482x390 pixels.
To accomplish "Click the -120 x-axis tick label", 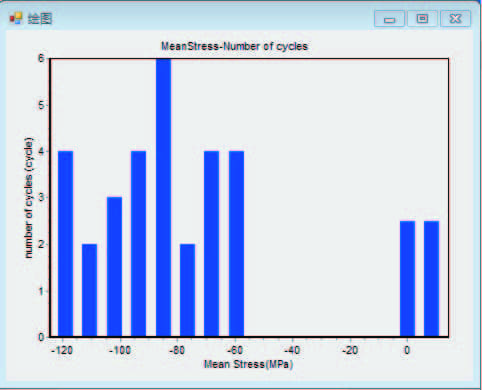I will click(62, 350).
